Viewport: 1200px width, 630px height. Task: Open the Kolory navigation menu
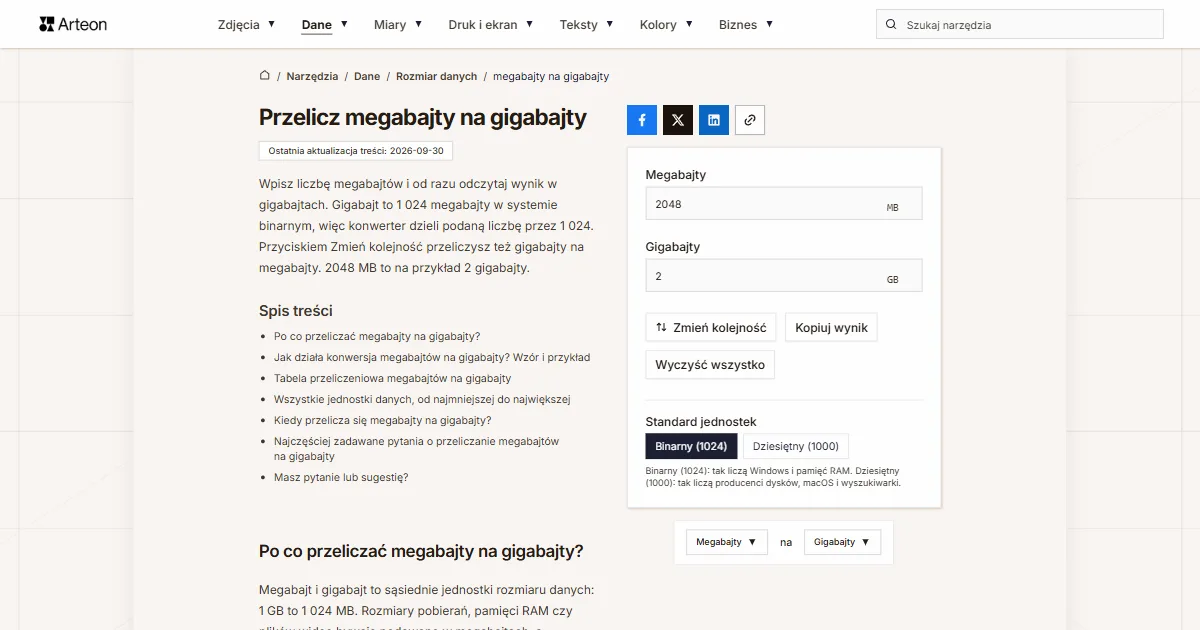(666, 25)
